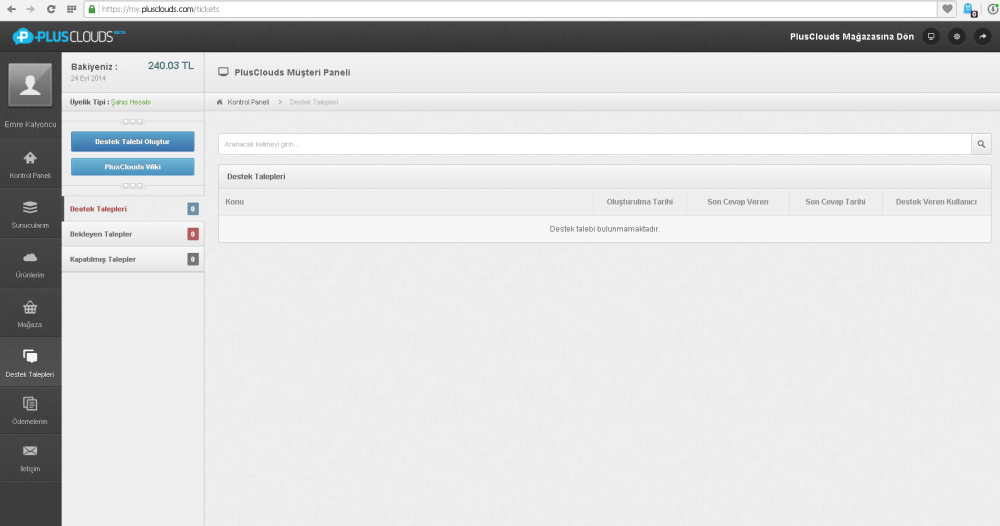Click PlusClouds Mağazasına Dön link
The width and height of the screenshot is (1000, 526).
click(851, 36)
